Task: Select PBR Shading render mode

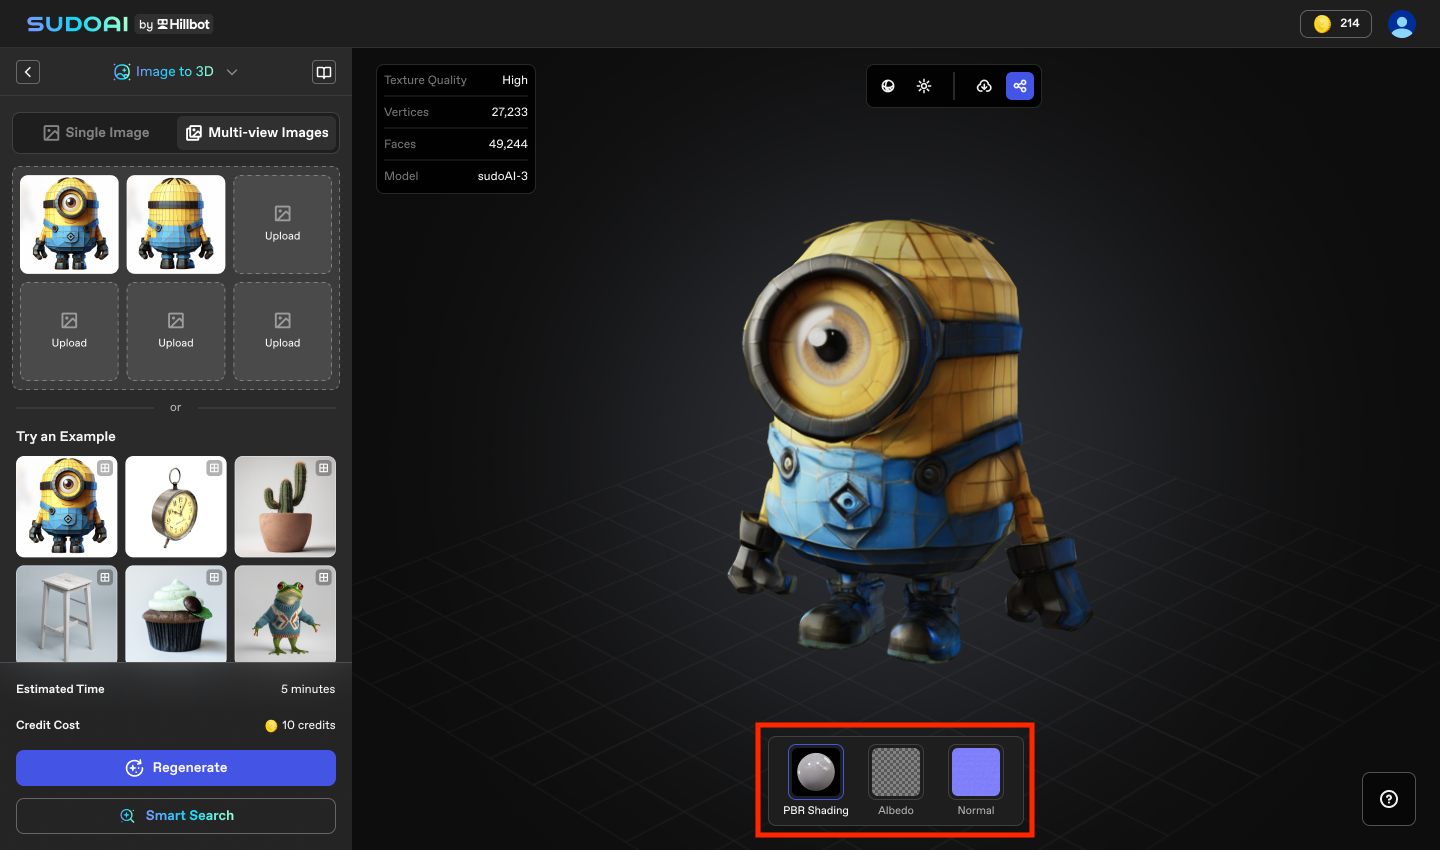Action: point(816,781)
